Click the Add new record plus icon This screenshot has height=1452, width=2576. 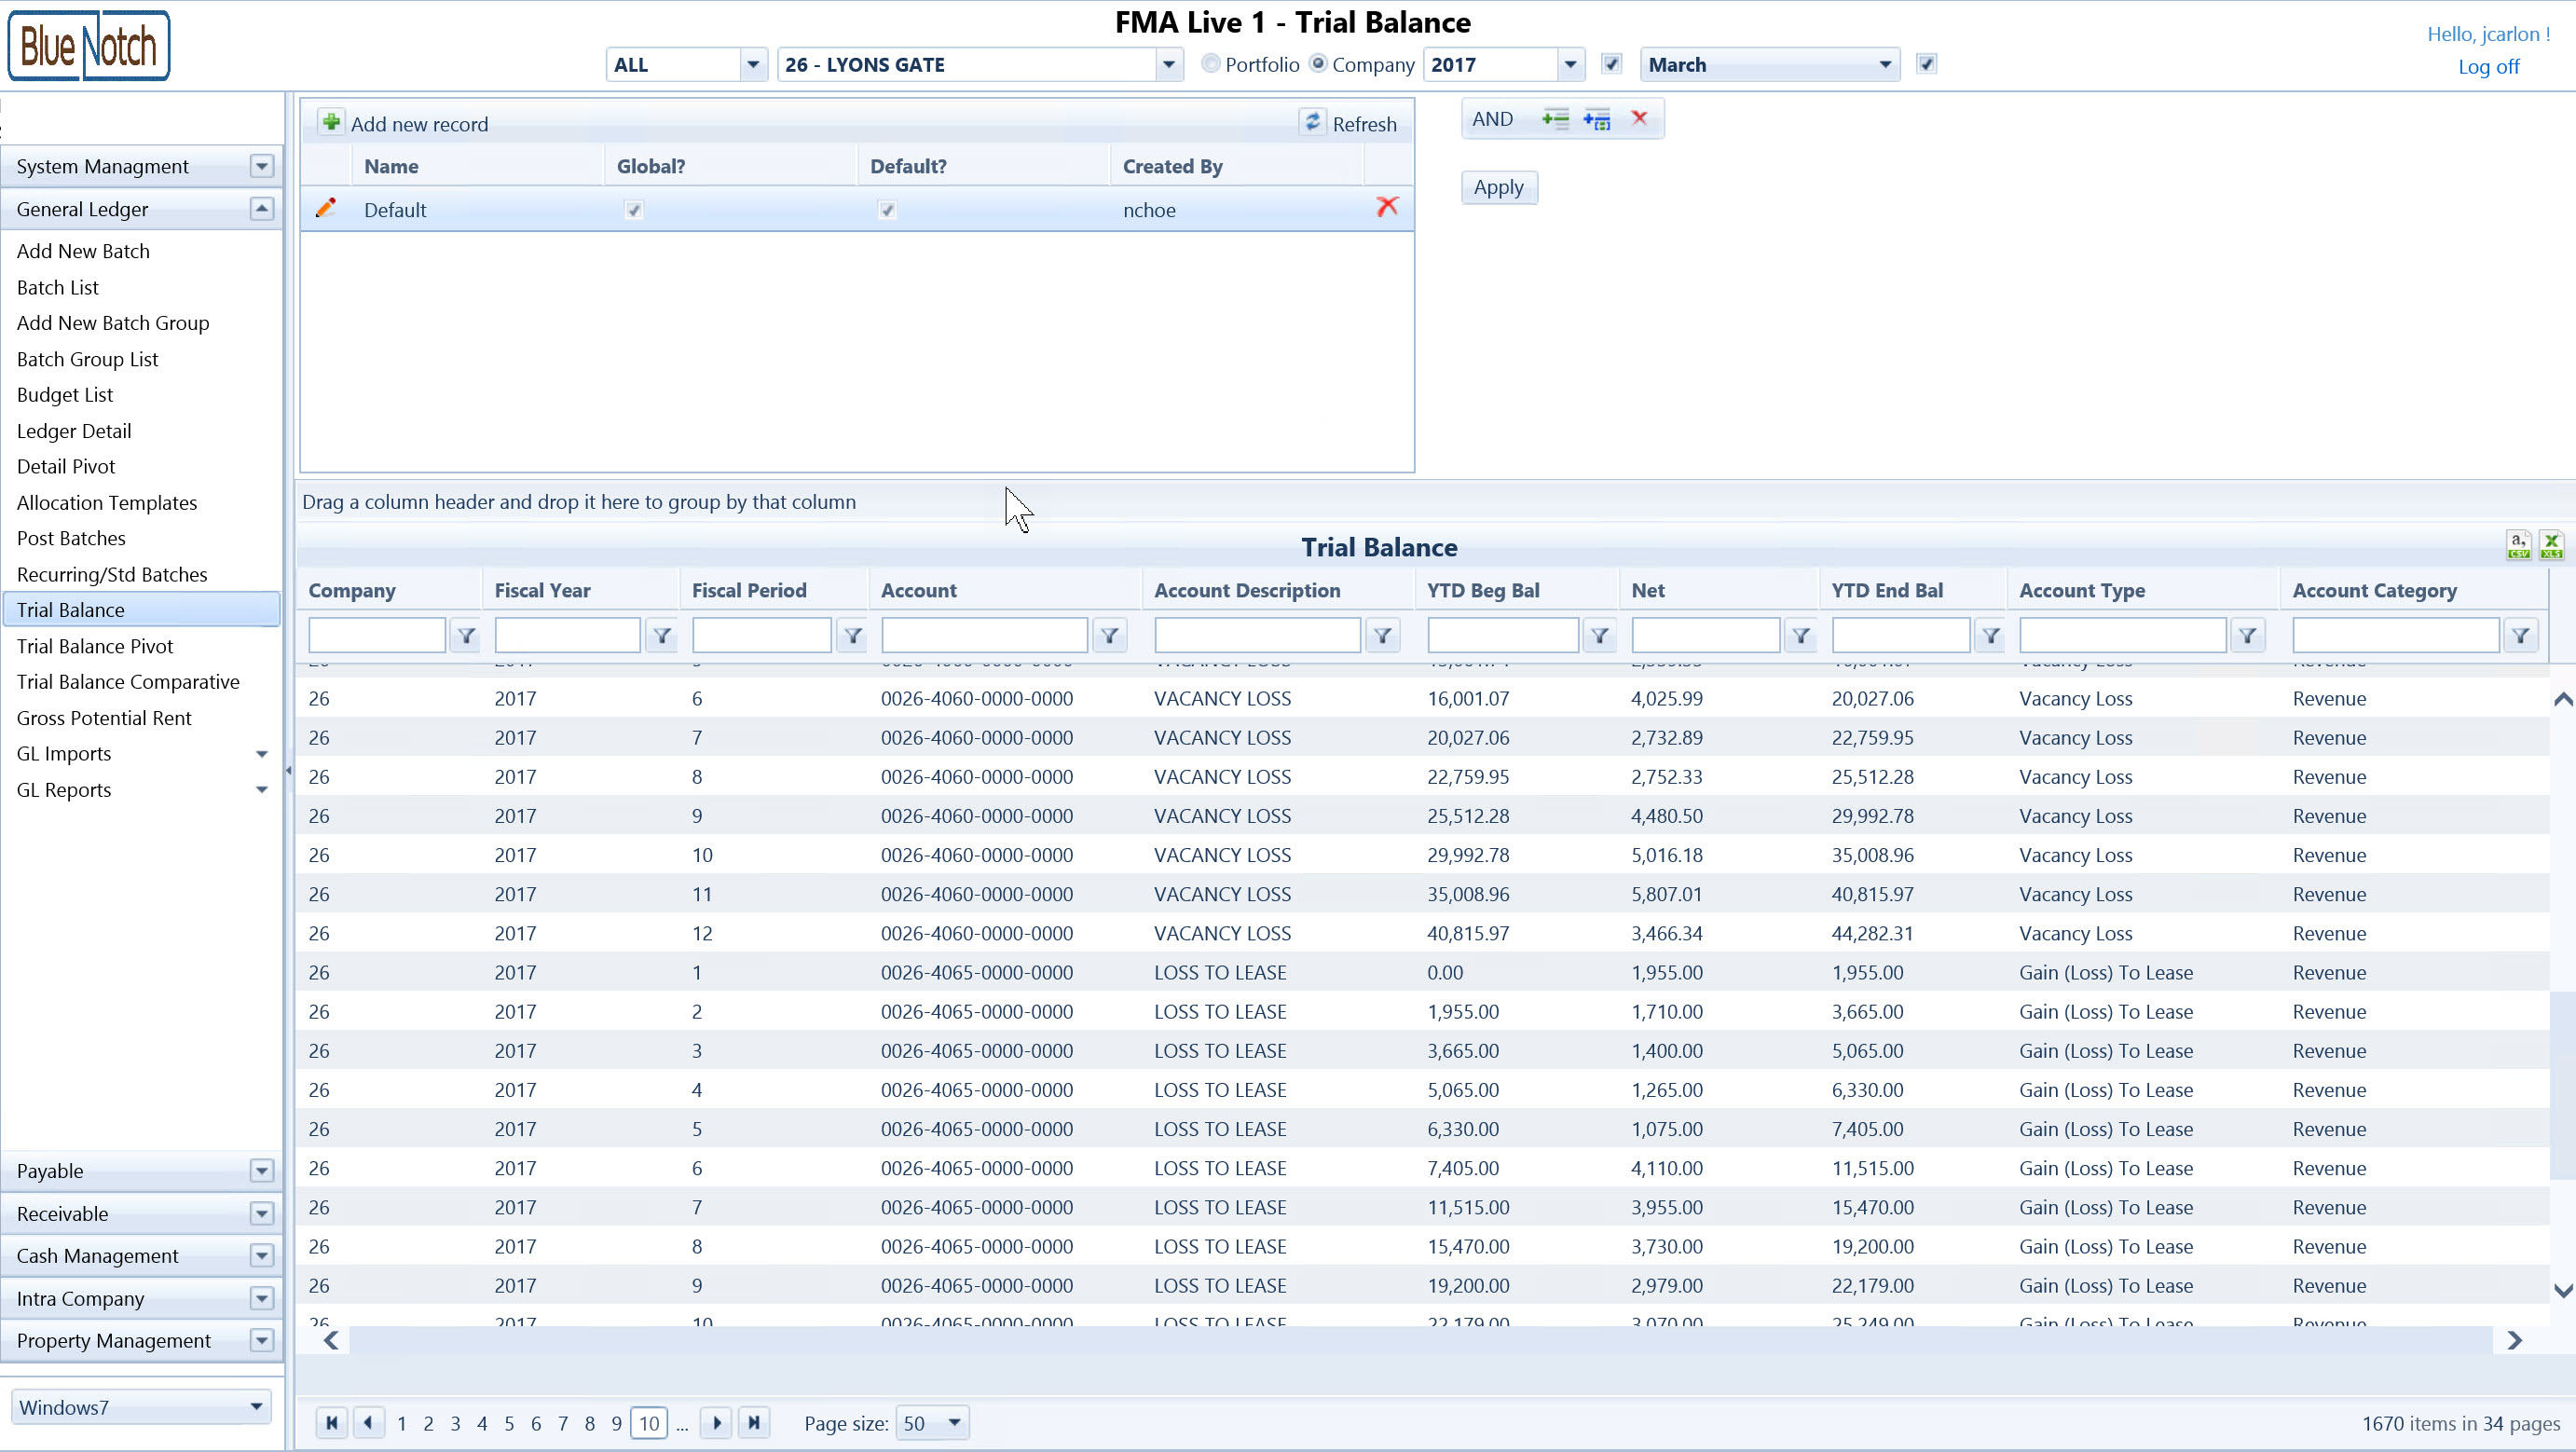331,122
